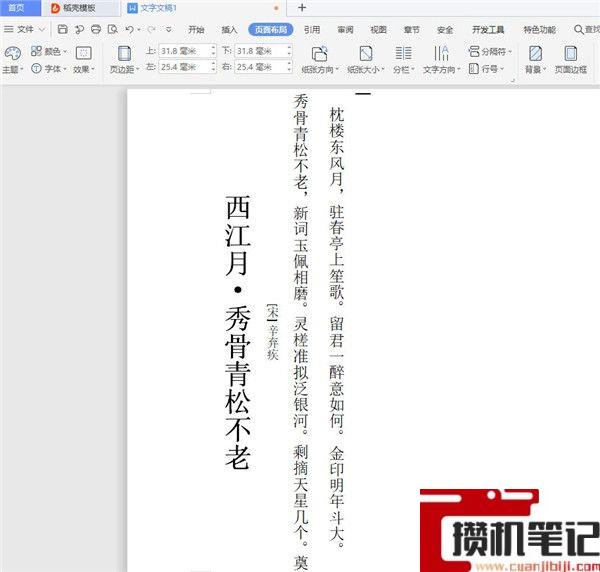Click the 背景 (Background) icon
Viewport: 600px width, 572px height.
click(x=535, y=54)
